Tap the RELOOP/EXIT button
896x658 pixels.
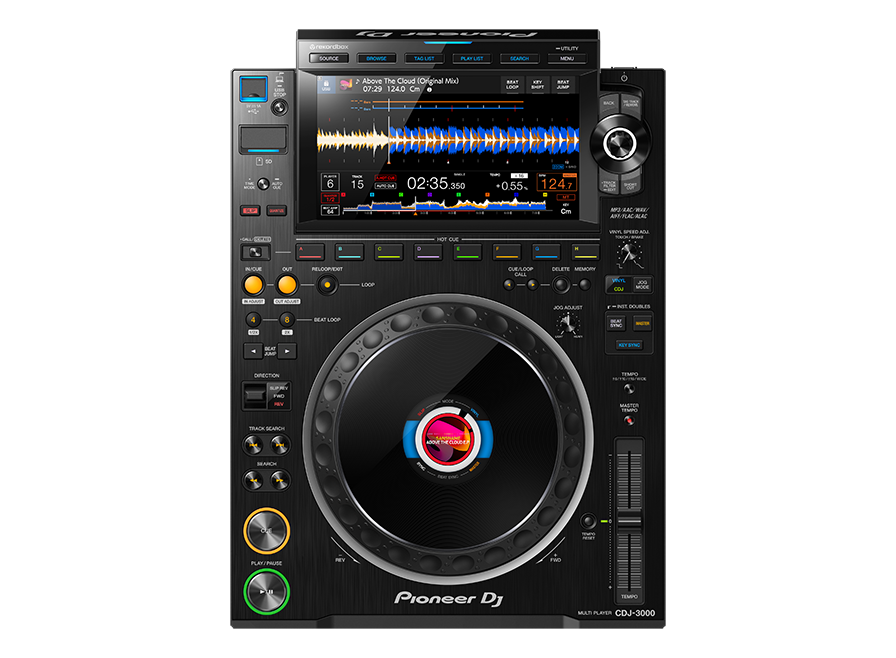328,283
